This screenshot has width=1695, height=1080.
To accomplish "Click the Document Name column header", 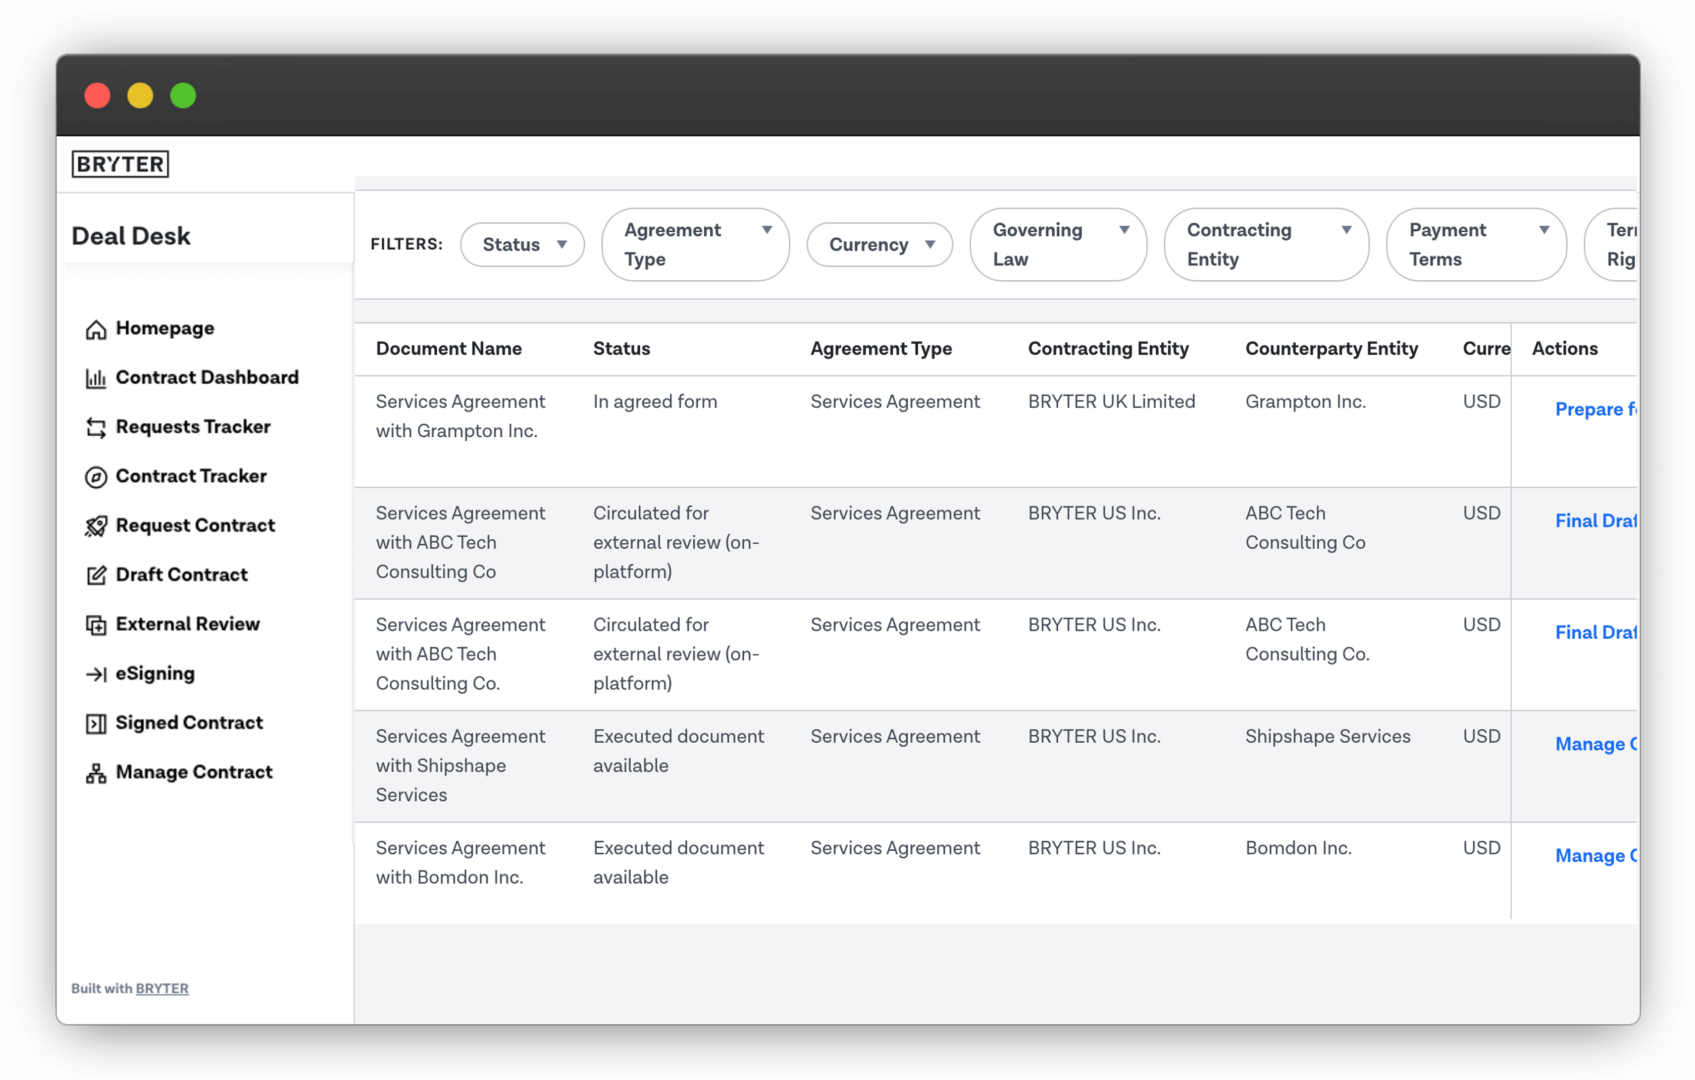I will [449, 348].
